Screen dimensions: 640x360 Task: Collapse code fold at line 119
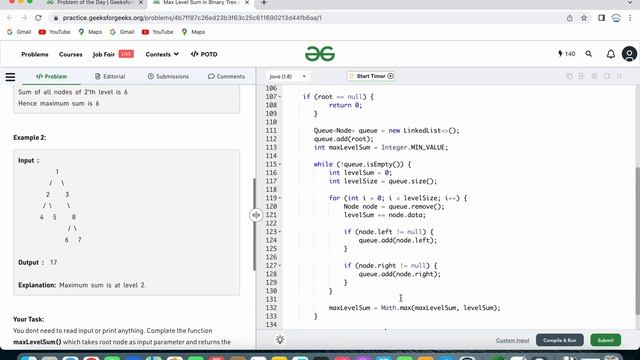280,198
